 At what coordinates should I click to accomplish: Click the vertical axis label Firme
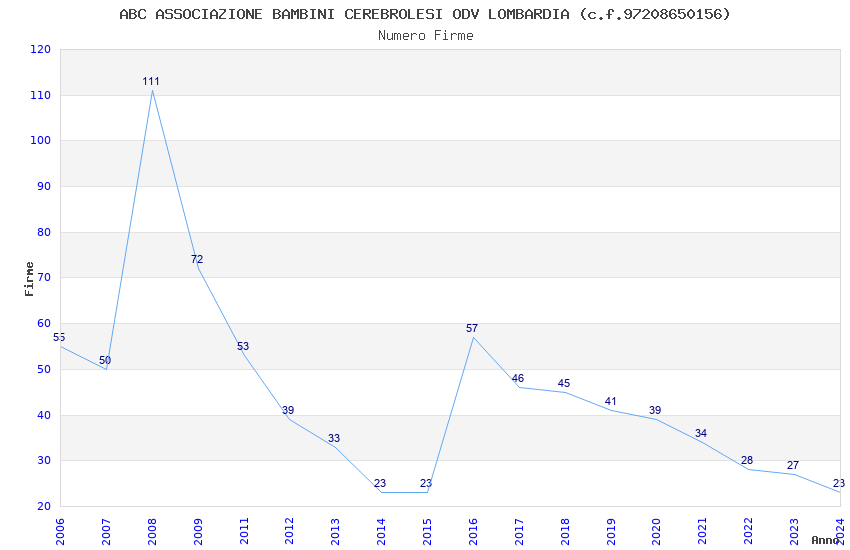(x=29, y=279)
